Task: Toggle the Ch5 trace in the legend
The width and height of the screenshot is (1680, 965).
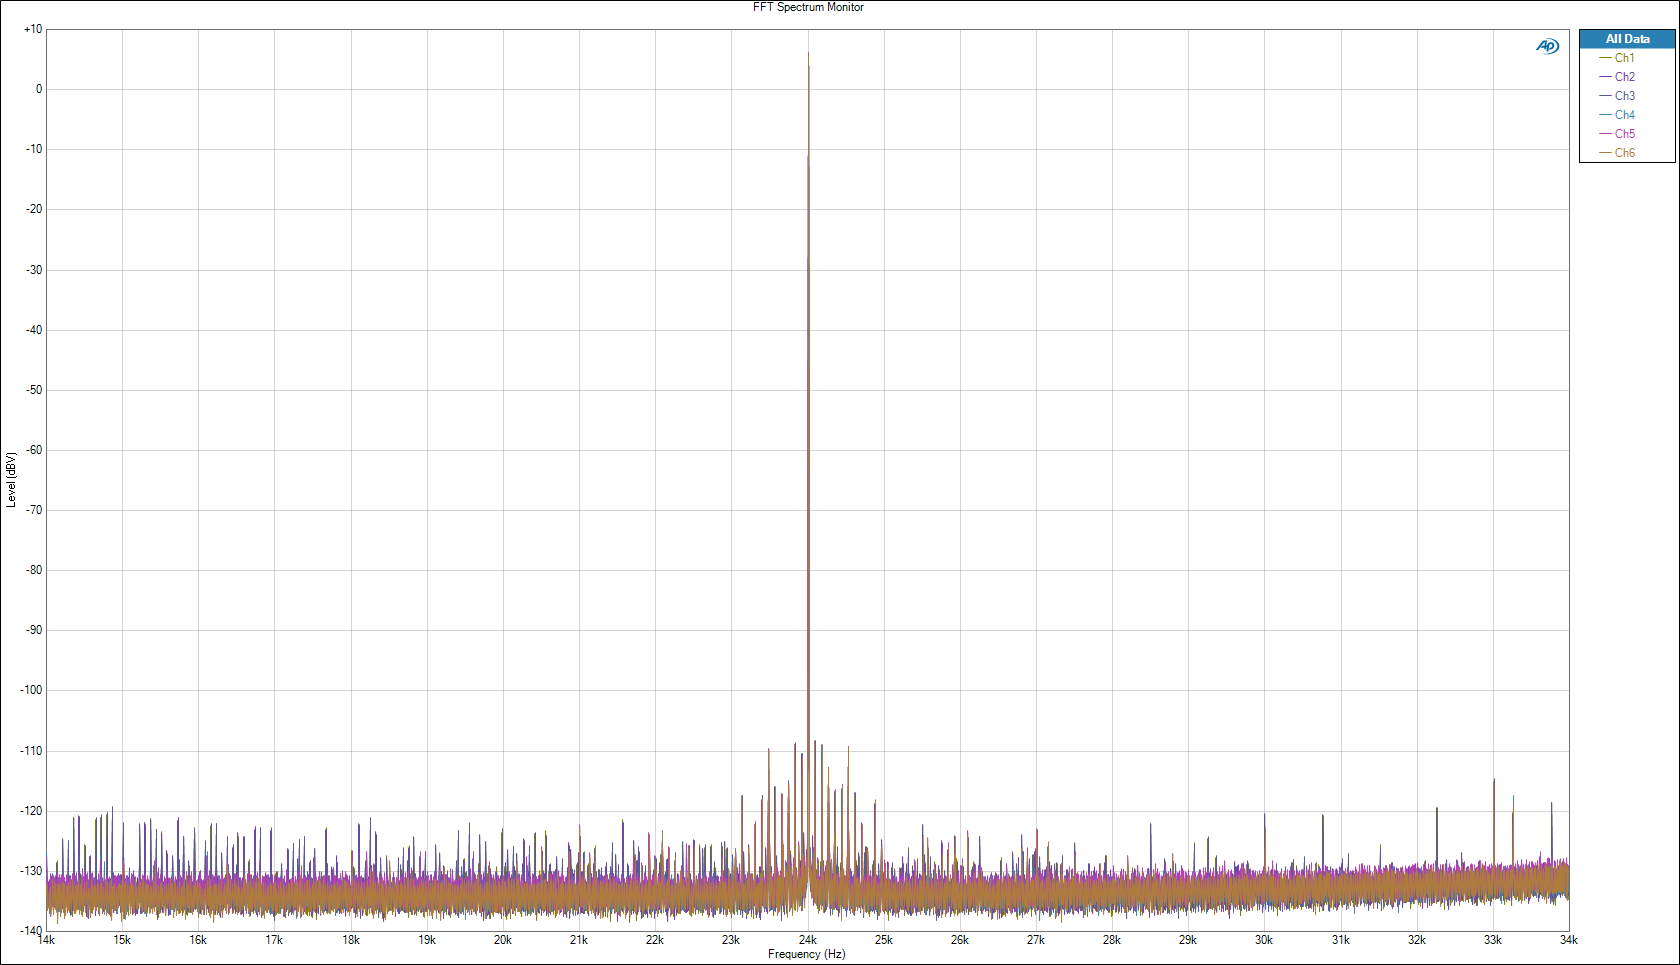Action: click(x=1617, y=134)
